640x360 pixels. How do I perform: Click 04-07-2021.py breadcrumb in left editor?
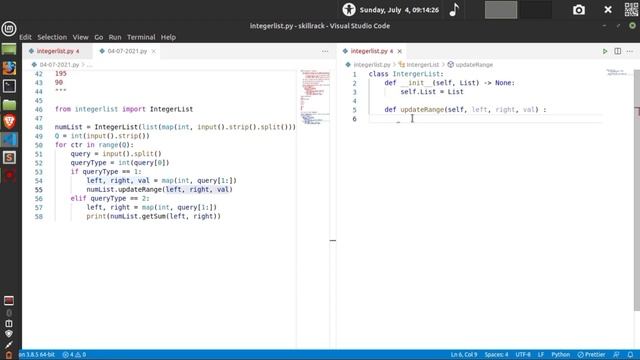pyautogui.click(x=59, y=65)
